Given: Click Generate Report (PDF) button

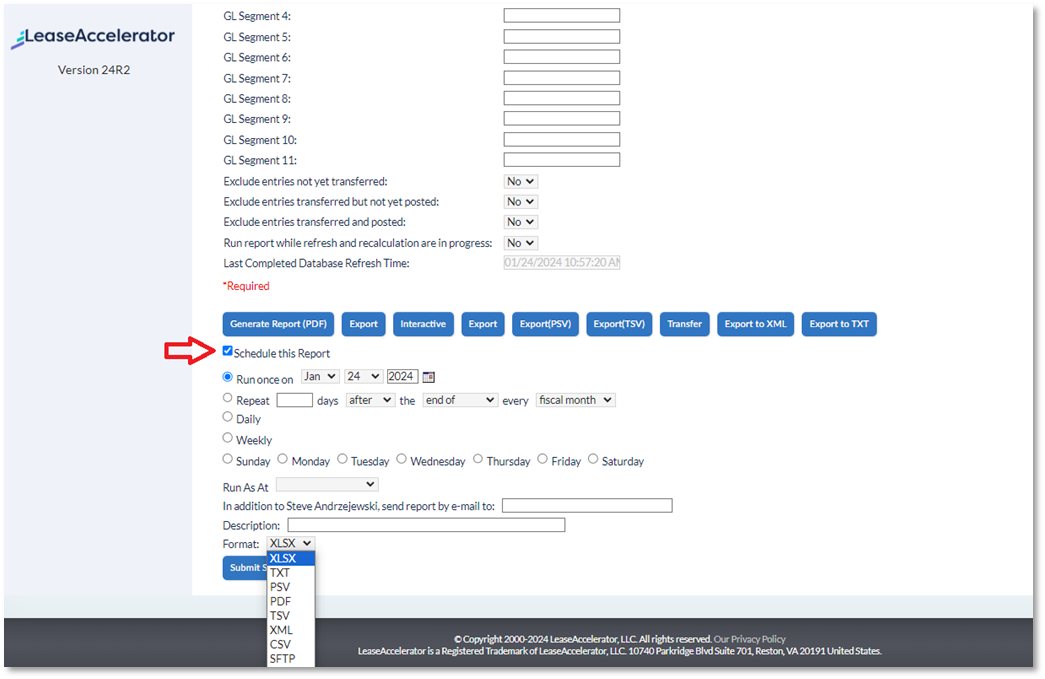Looking at the screenshot, I should pos(279,325).
